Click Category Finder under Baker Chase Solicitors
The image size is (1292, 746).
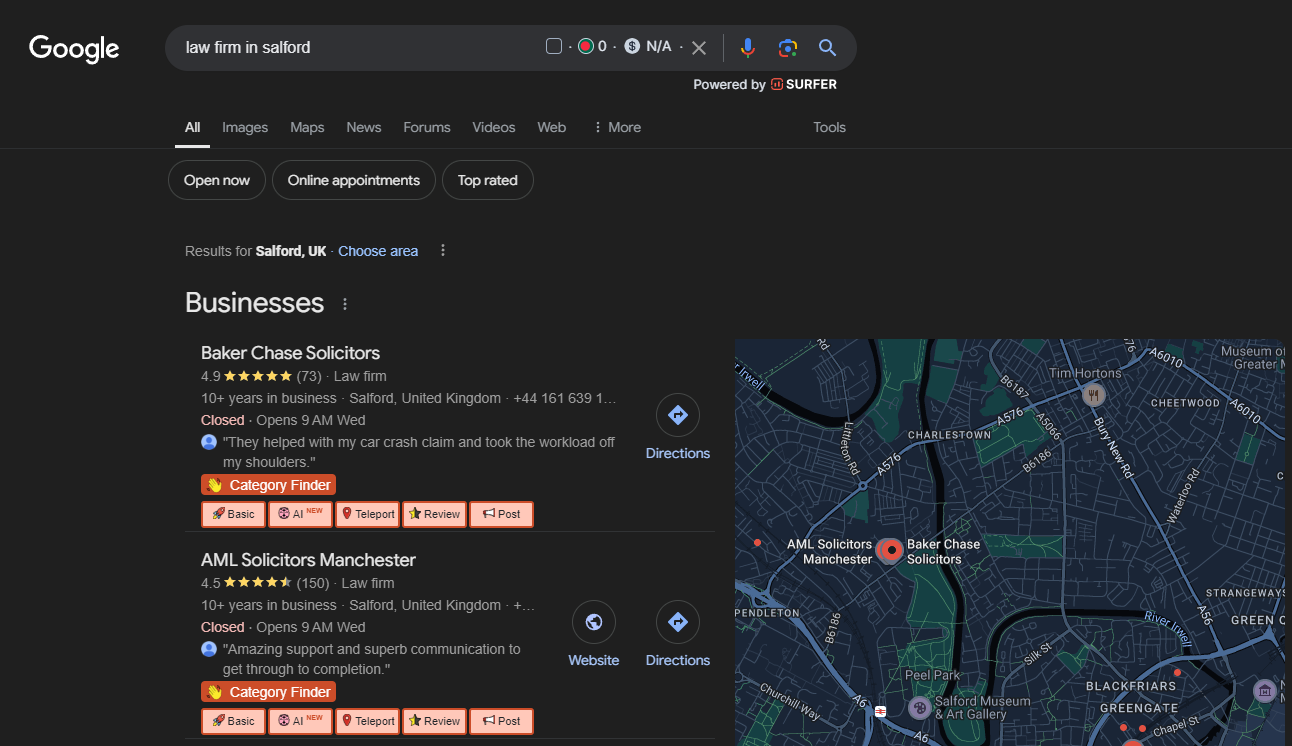(268, 485)
